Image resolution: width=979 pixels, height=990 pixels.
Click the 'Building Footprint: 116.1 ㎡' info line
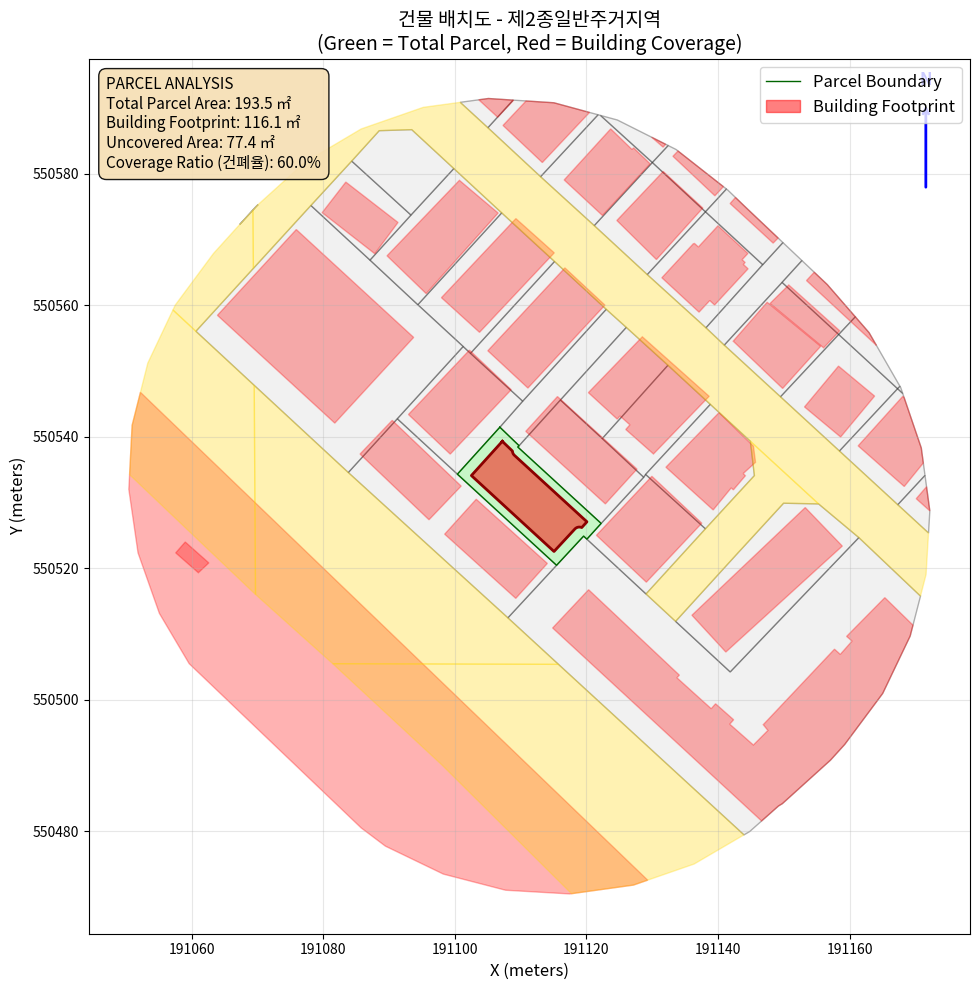tap(203, 123)
